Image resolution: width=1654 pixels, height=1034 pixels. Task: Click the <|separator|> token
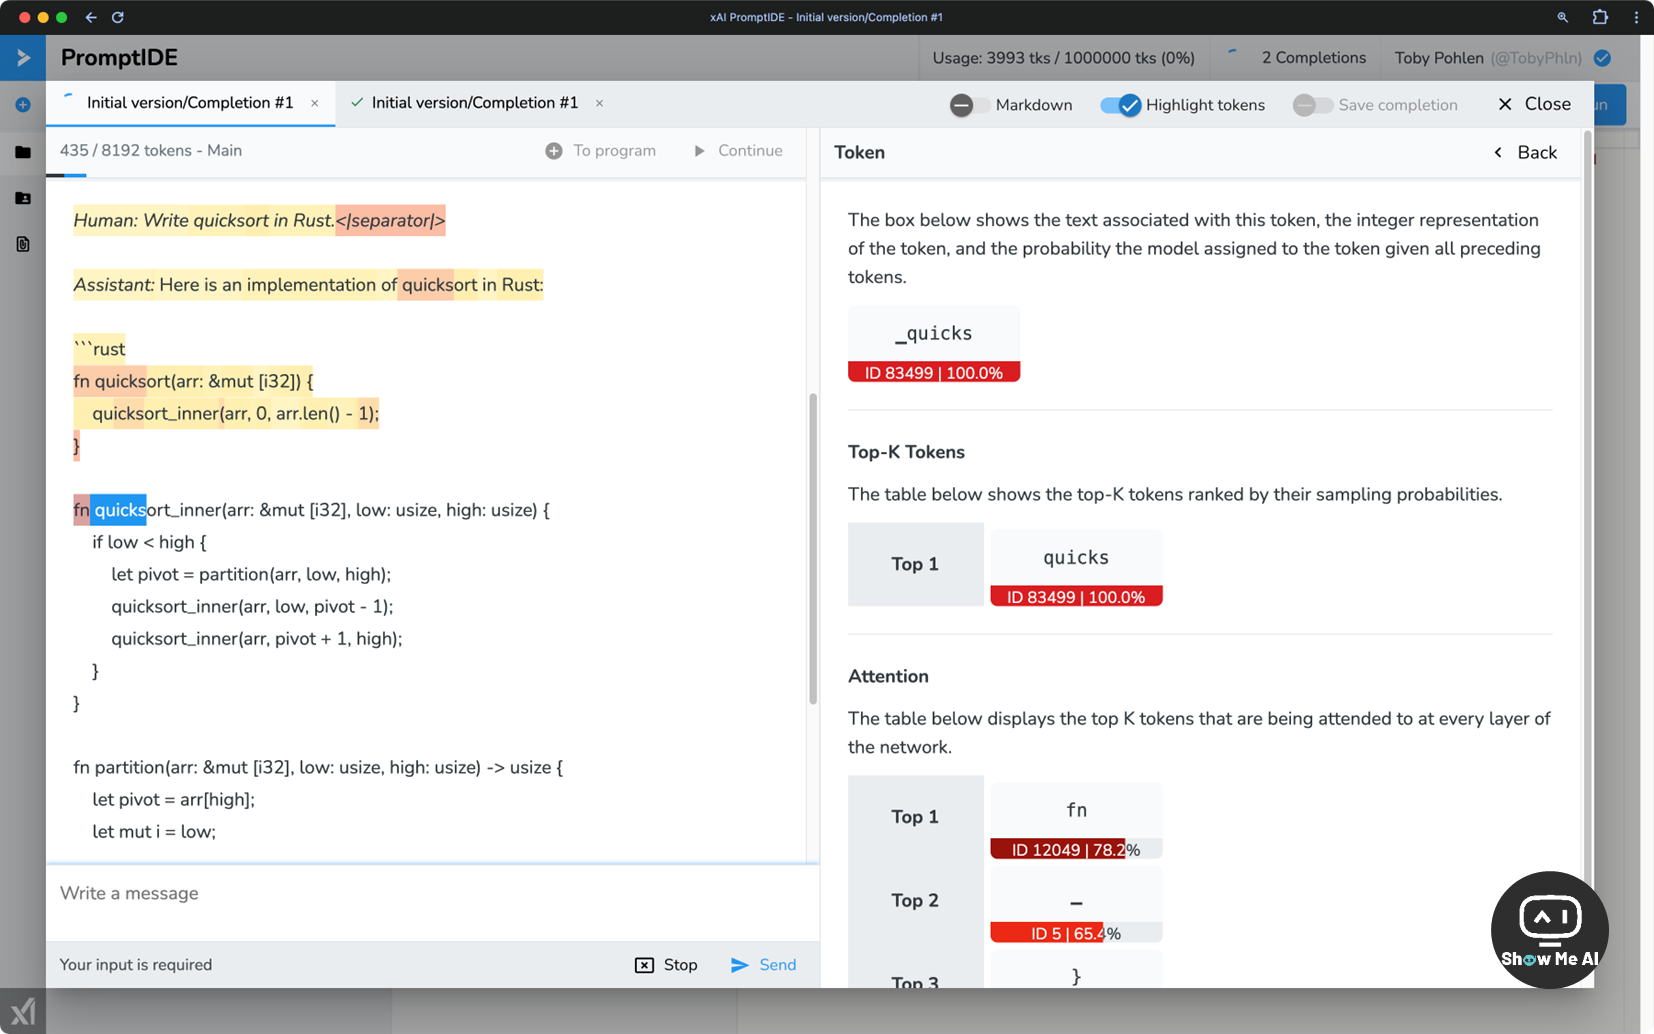[390, 221]
